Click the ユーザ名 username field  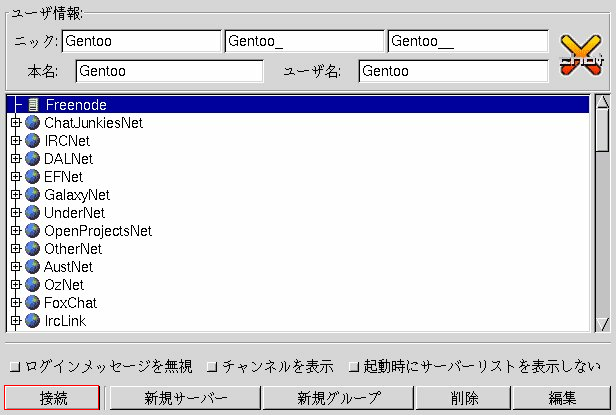[453, 71]
